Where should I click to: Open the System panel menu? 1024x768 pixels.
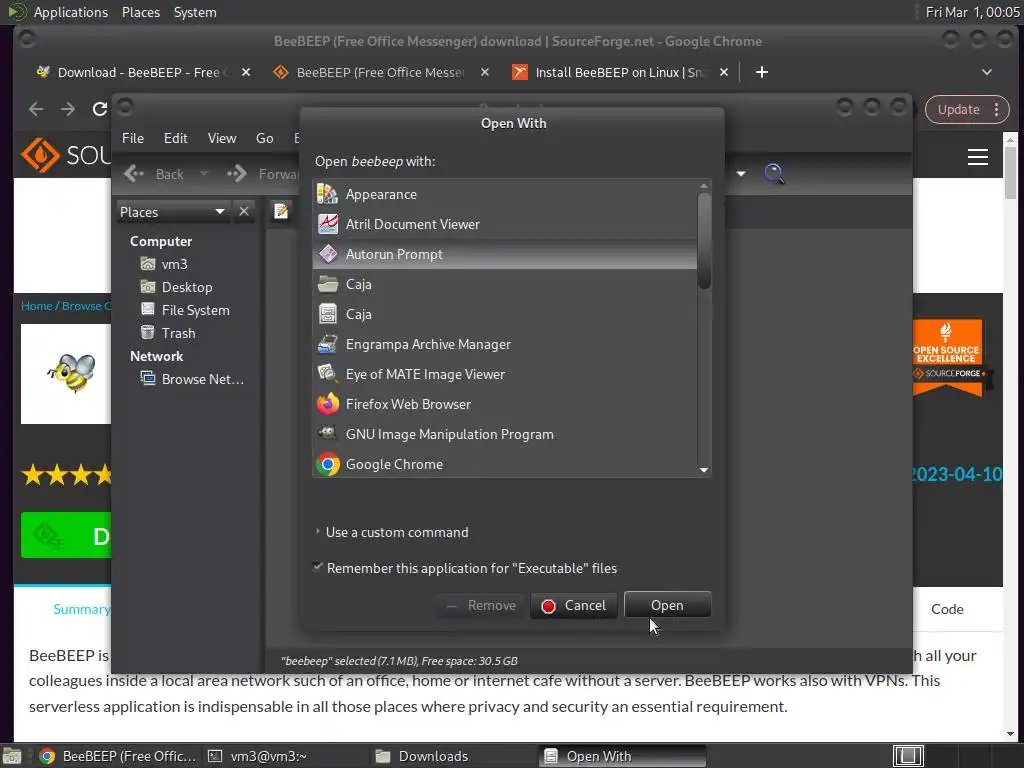tap(195, 12)
